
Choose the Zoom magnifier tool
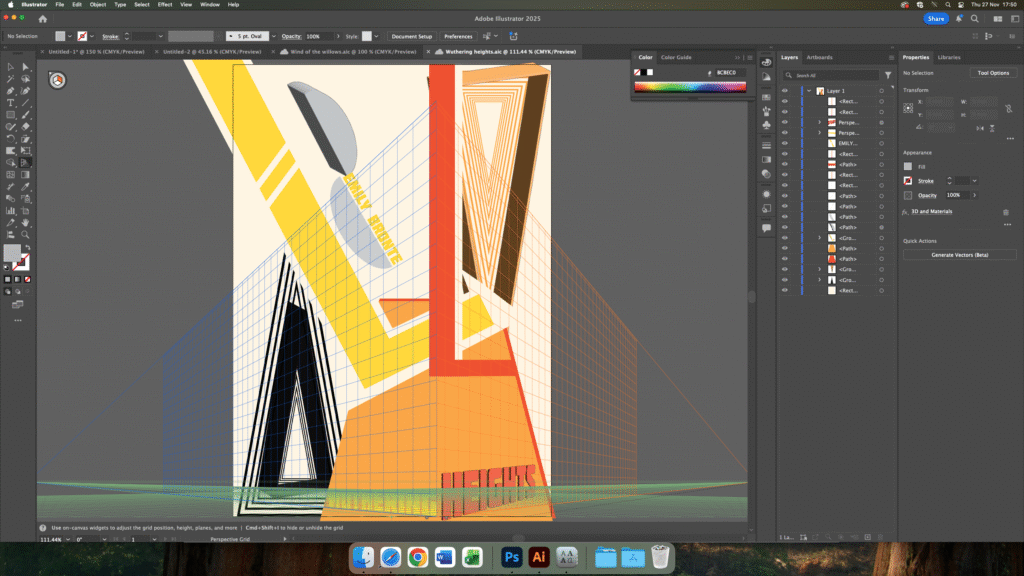tap(25, 234)
